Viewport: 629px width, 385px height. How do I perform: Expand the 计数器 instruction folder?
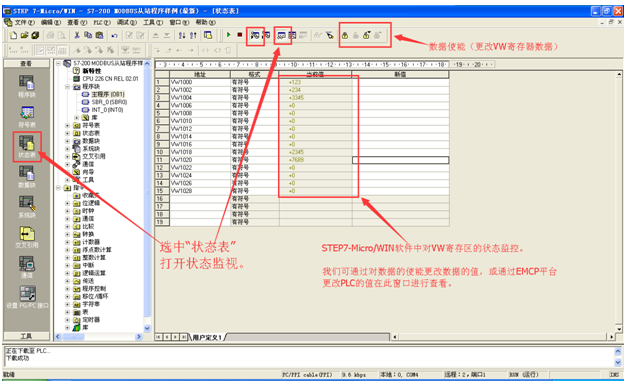tap(67, 242)
